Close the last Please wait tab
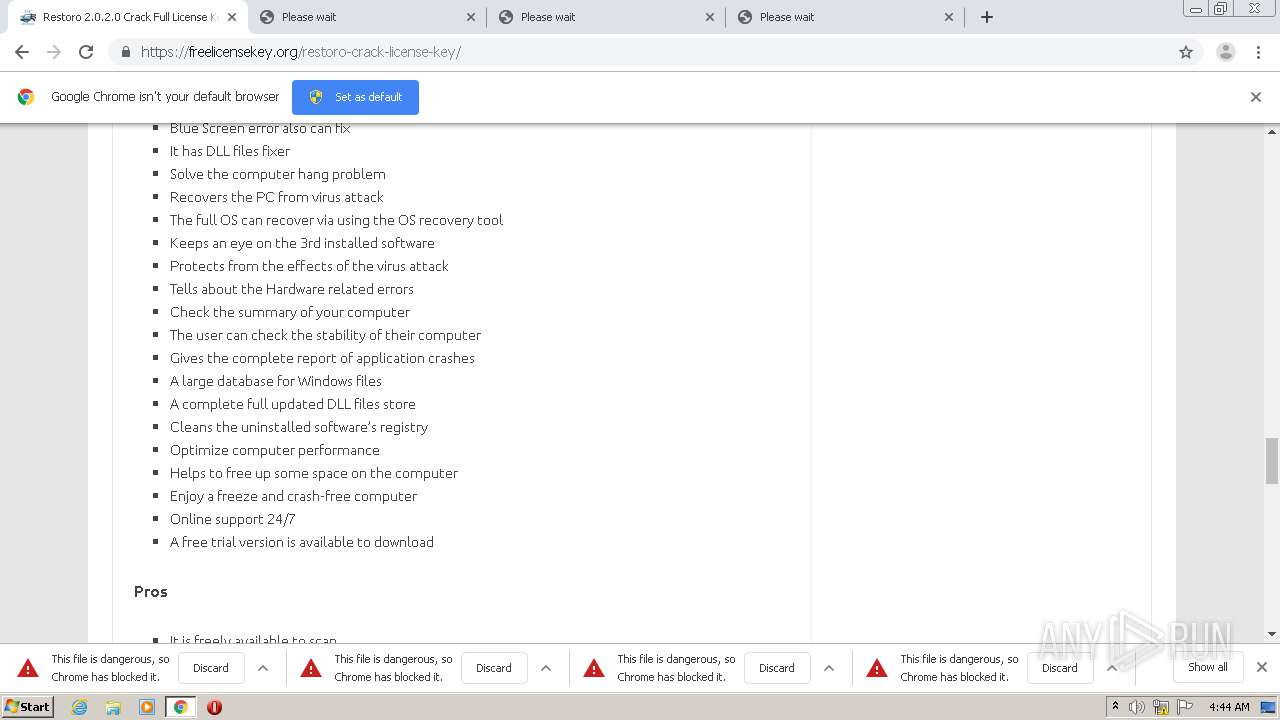This screenshot has width=1280, height=720. 949,17
